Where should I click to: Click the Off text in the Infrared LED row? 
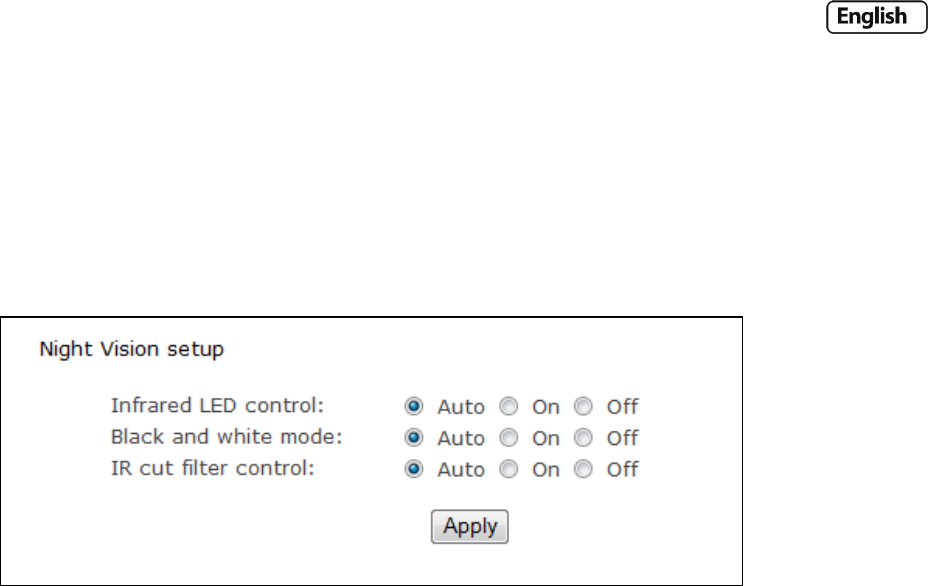pos(622,407)
